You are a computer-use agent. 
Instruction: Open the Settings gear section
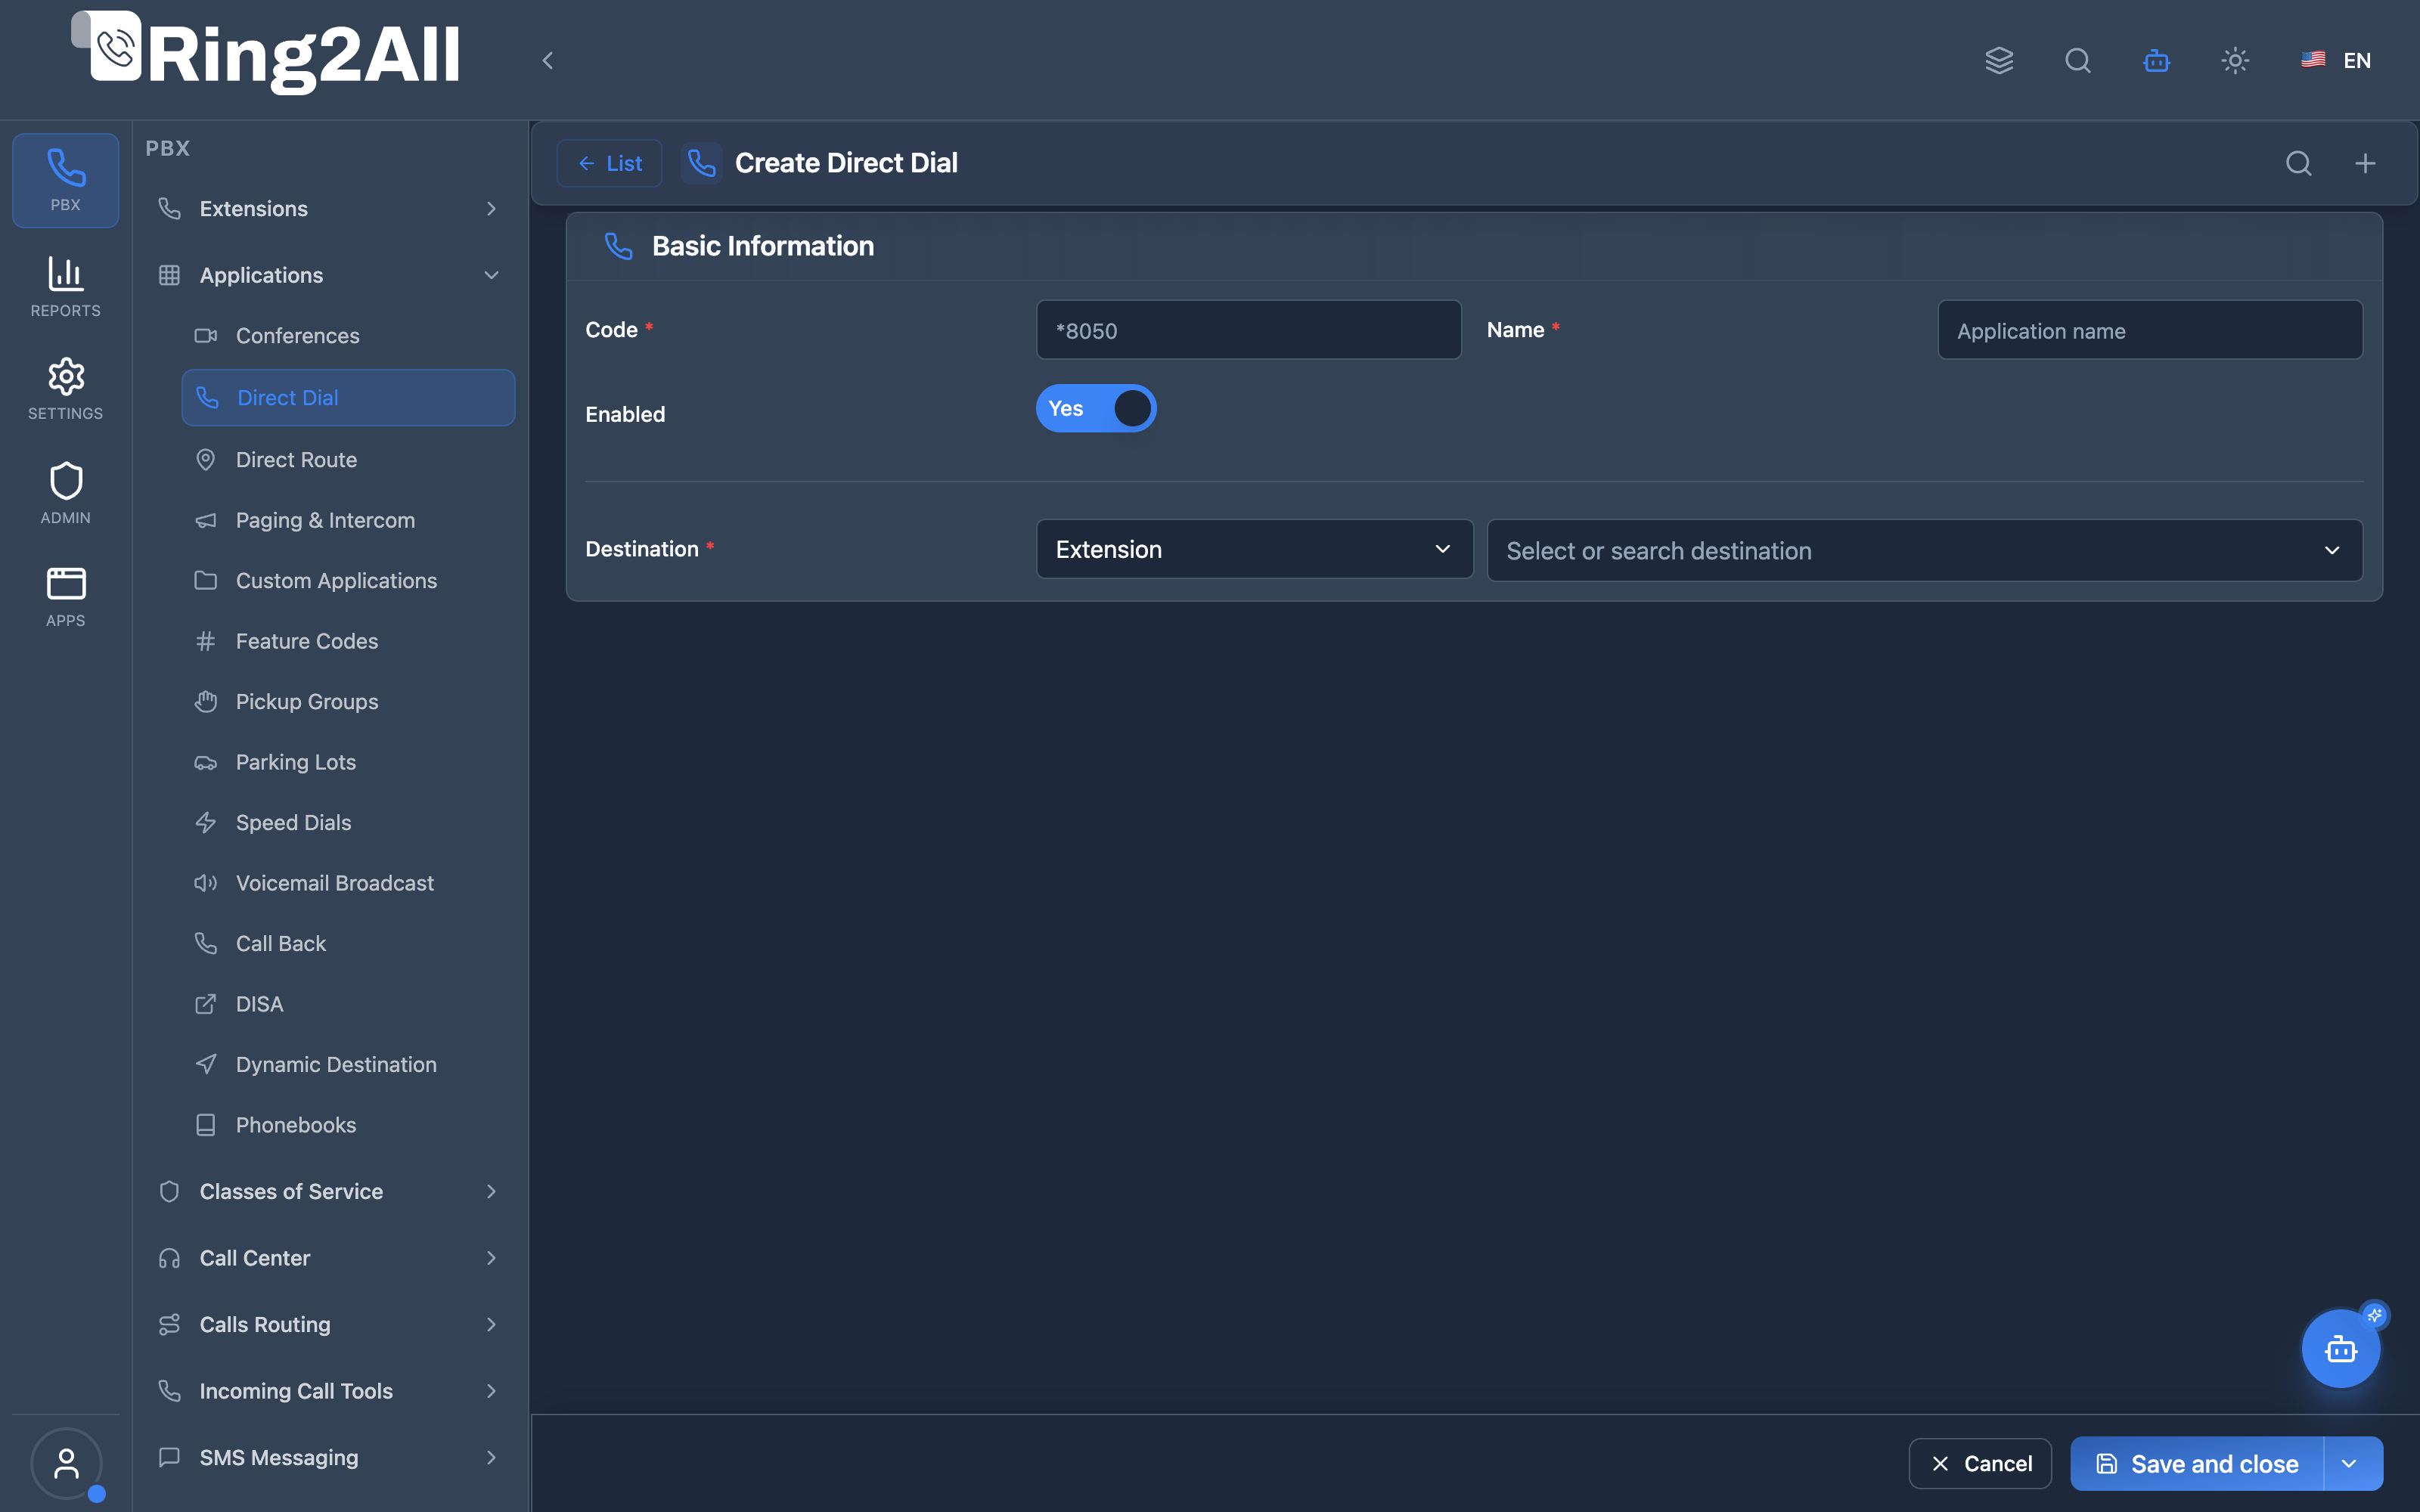point(66,389)
